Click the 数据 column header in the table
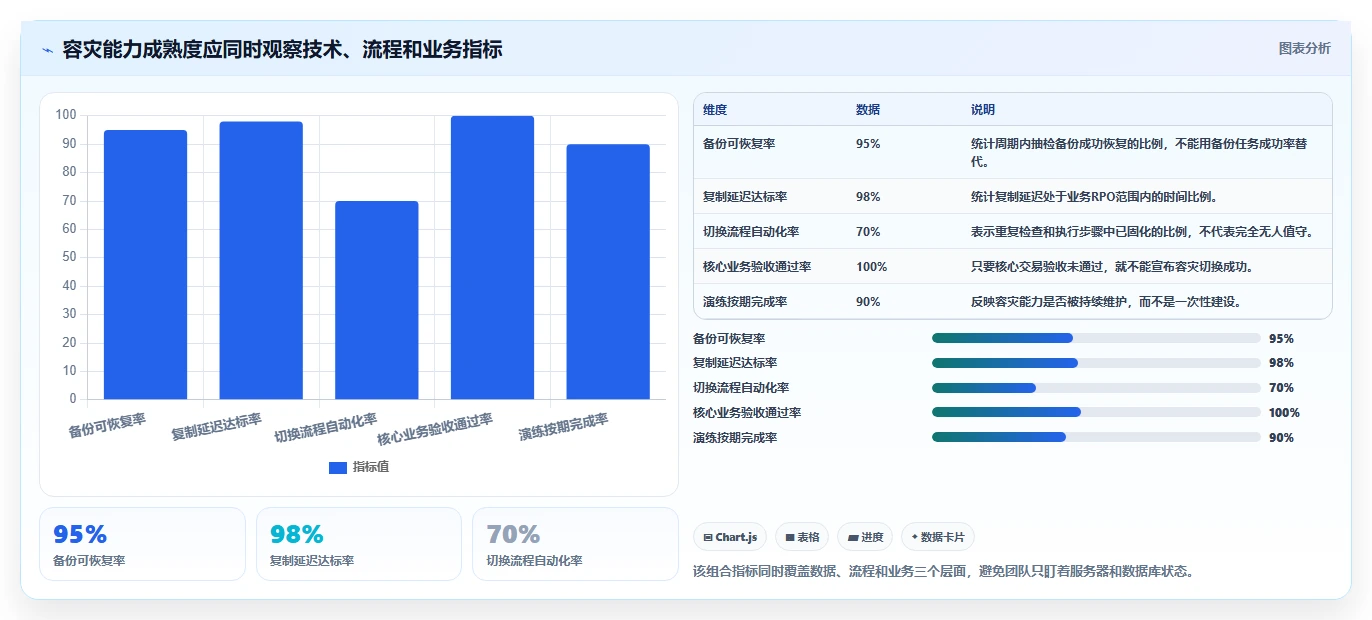 [868, 110]
